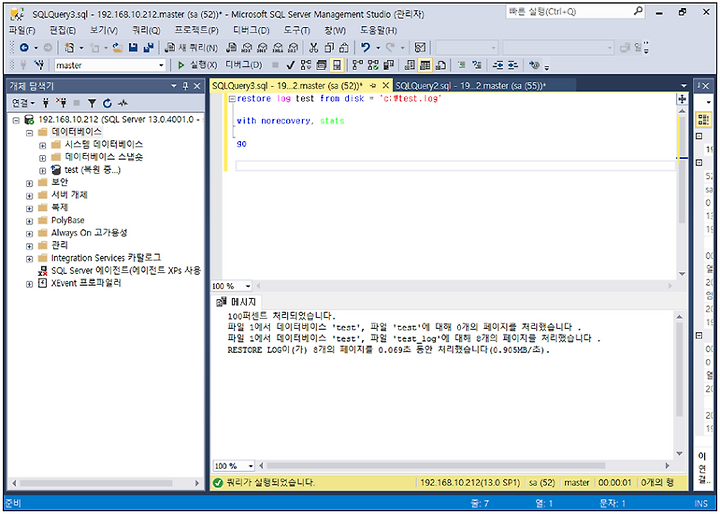Open an Analysis Services DMX query
Image resolution: width=720 pixels, height=514 pixels.
click(262, 47)
